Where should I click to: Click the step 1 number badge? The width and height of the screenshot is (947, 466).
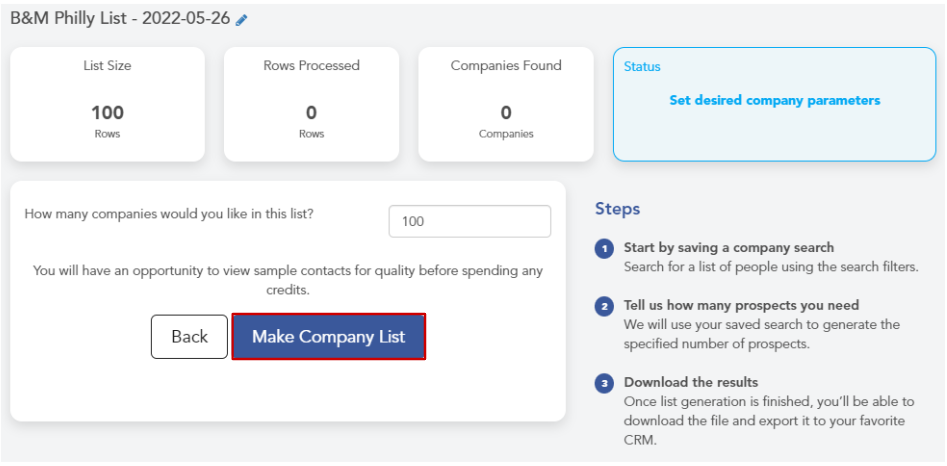tap(604, 249)
